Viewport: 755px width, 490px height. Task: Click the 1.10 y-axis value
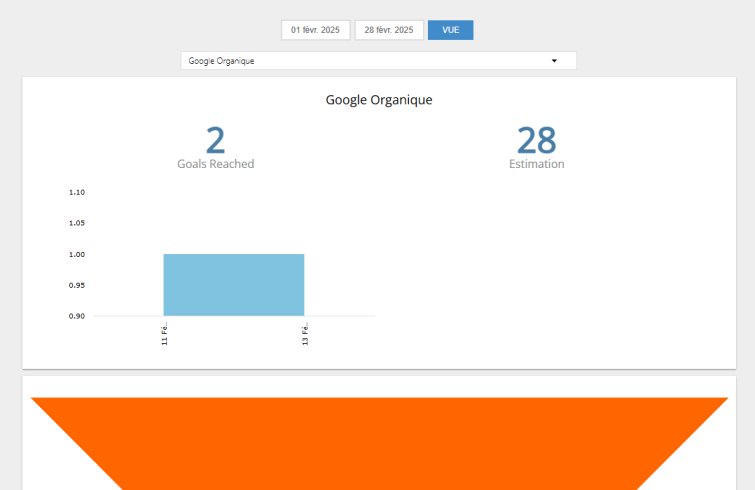click(x=77, y=193)
